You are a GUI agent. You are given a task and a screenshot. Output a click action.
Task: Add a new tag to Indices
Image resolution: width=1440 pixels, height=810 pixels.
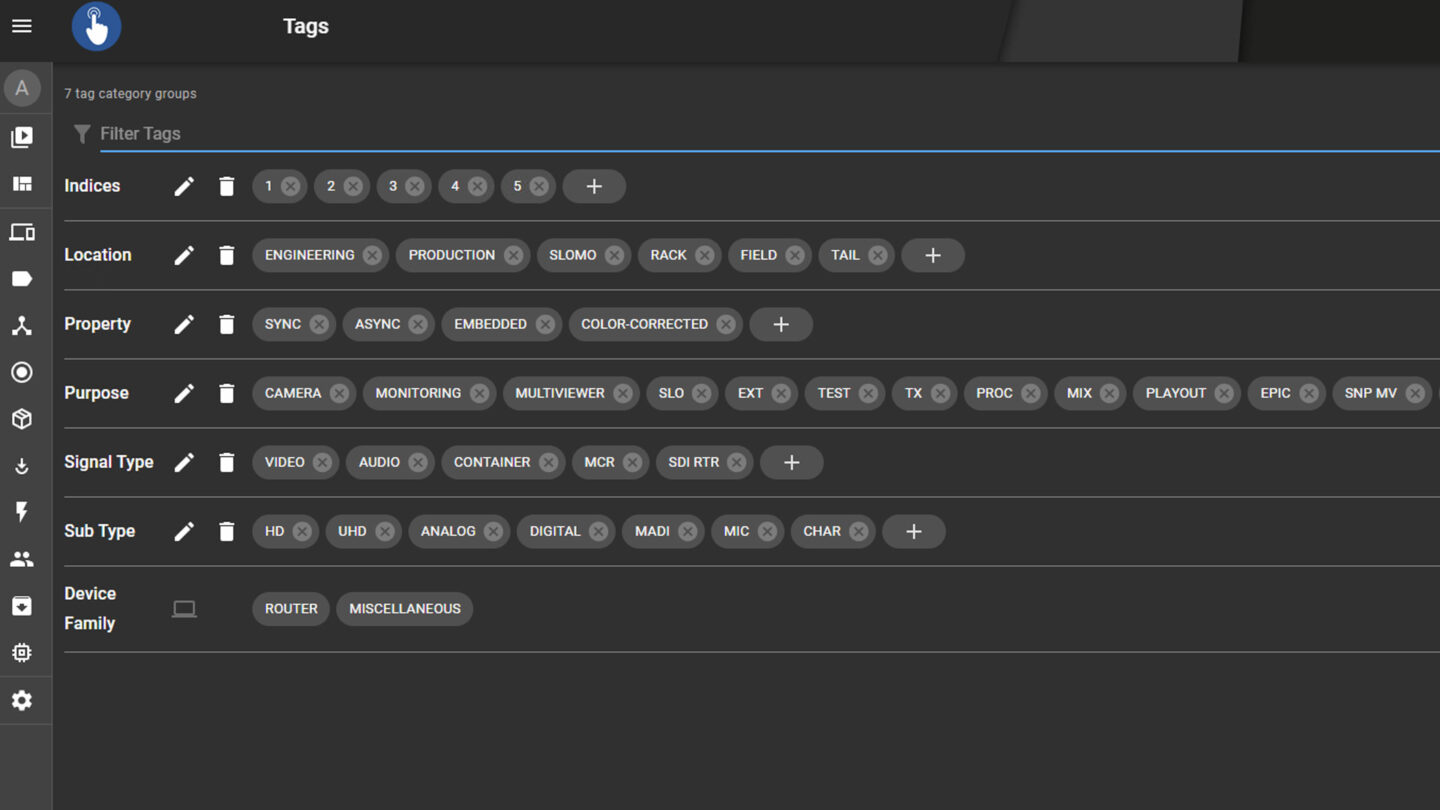594,186
